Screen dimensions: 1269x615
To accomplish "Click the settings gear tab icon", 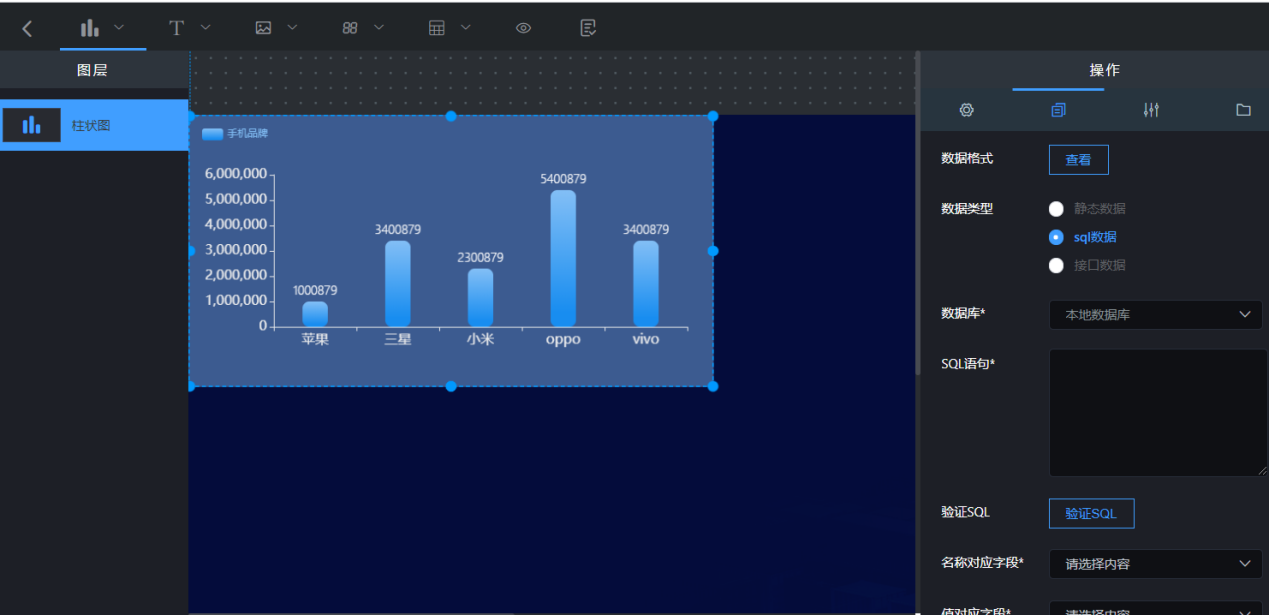I will pyautogui.click(x=966, y=110).
